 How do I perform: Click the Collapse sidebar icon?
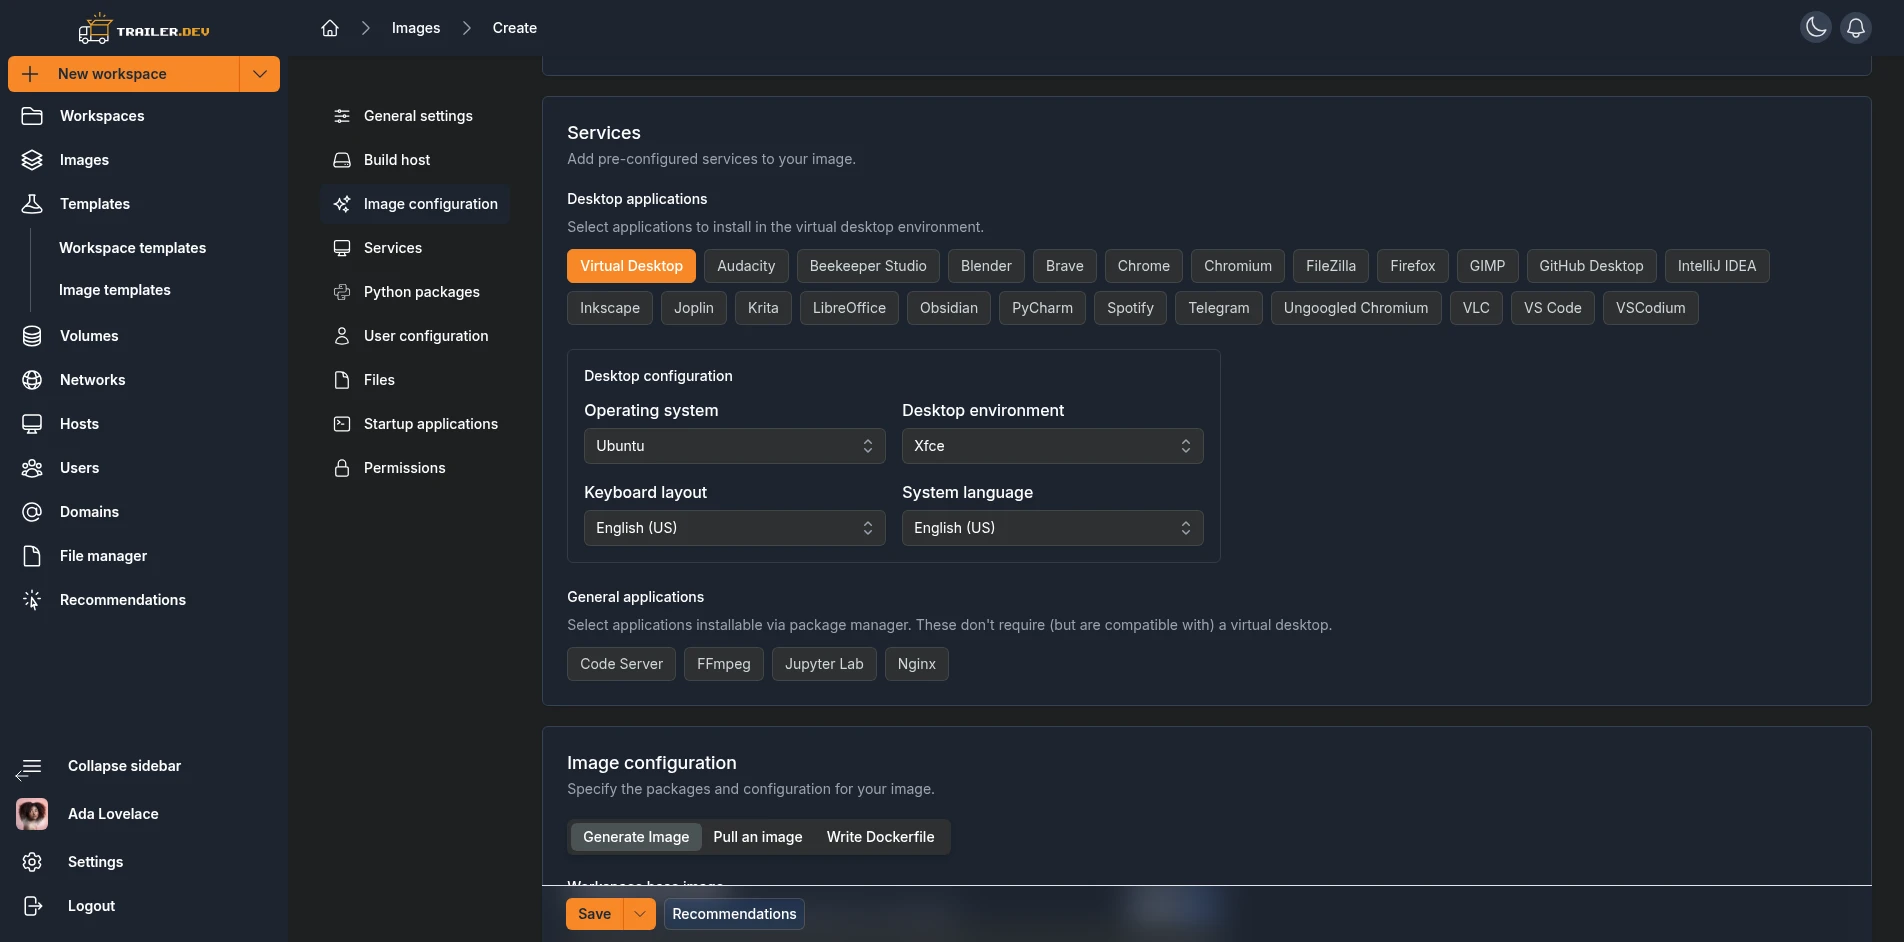[x=29, y=768]
